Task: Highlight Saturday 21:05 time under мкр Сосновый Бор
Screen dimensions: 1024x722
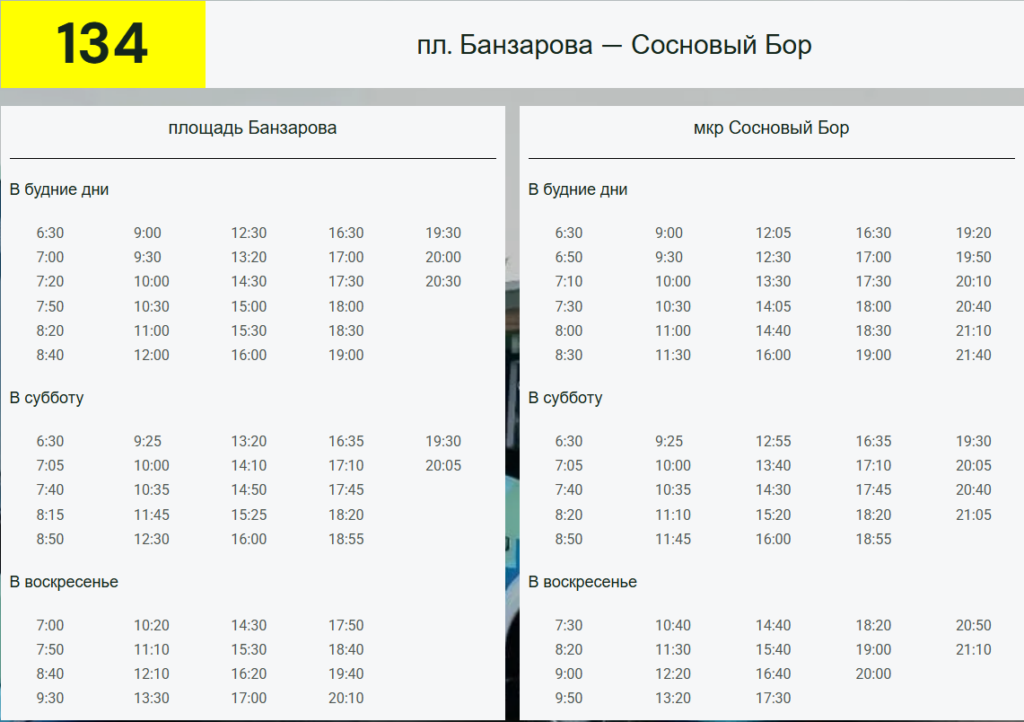Action: click(974, 514)
